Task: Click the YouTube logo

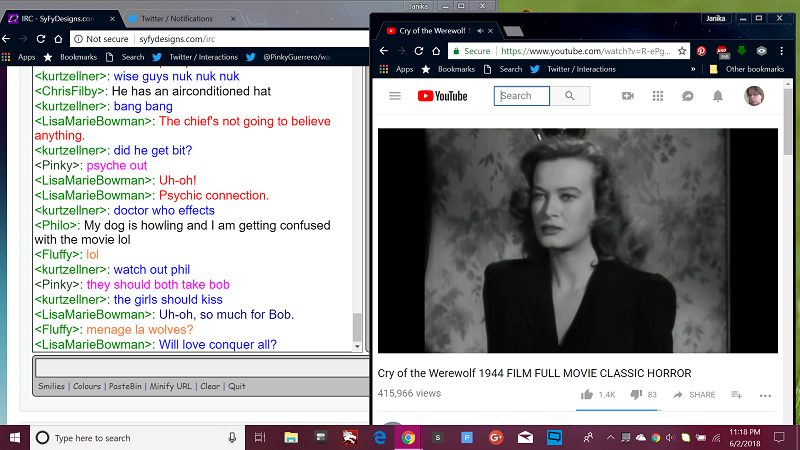Action: coord(442,96)
